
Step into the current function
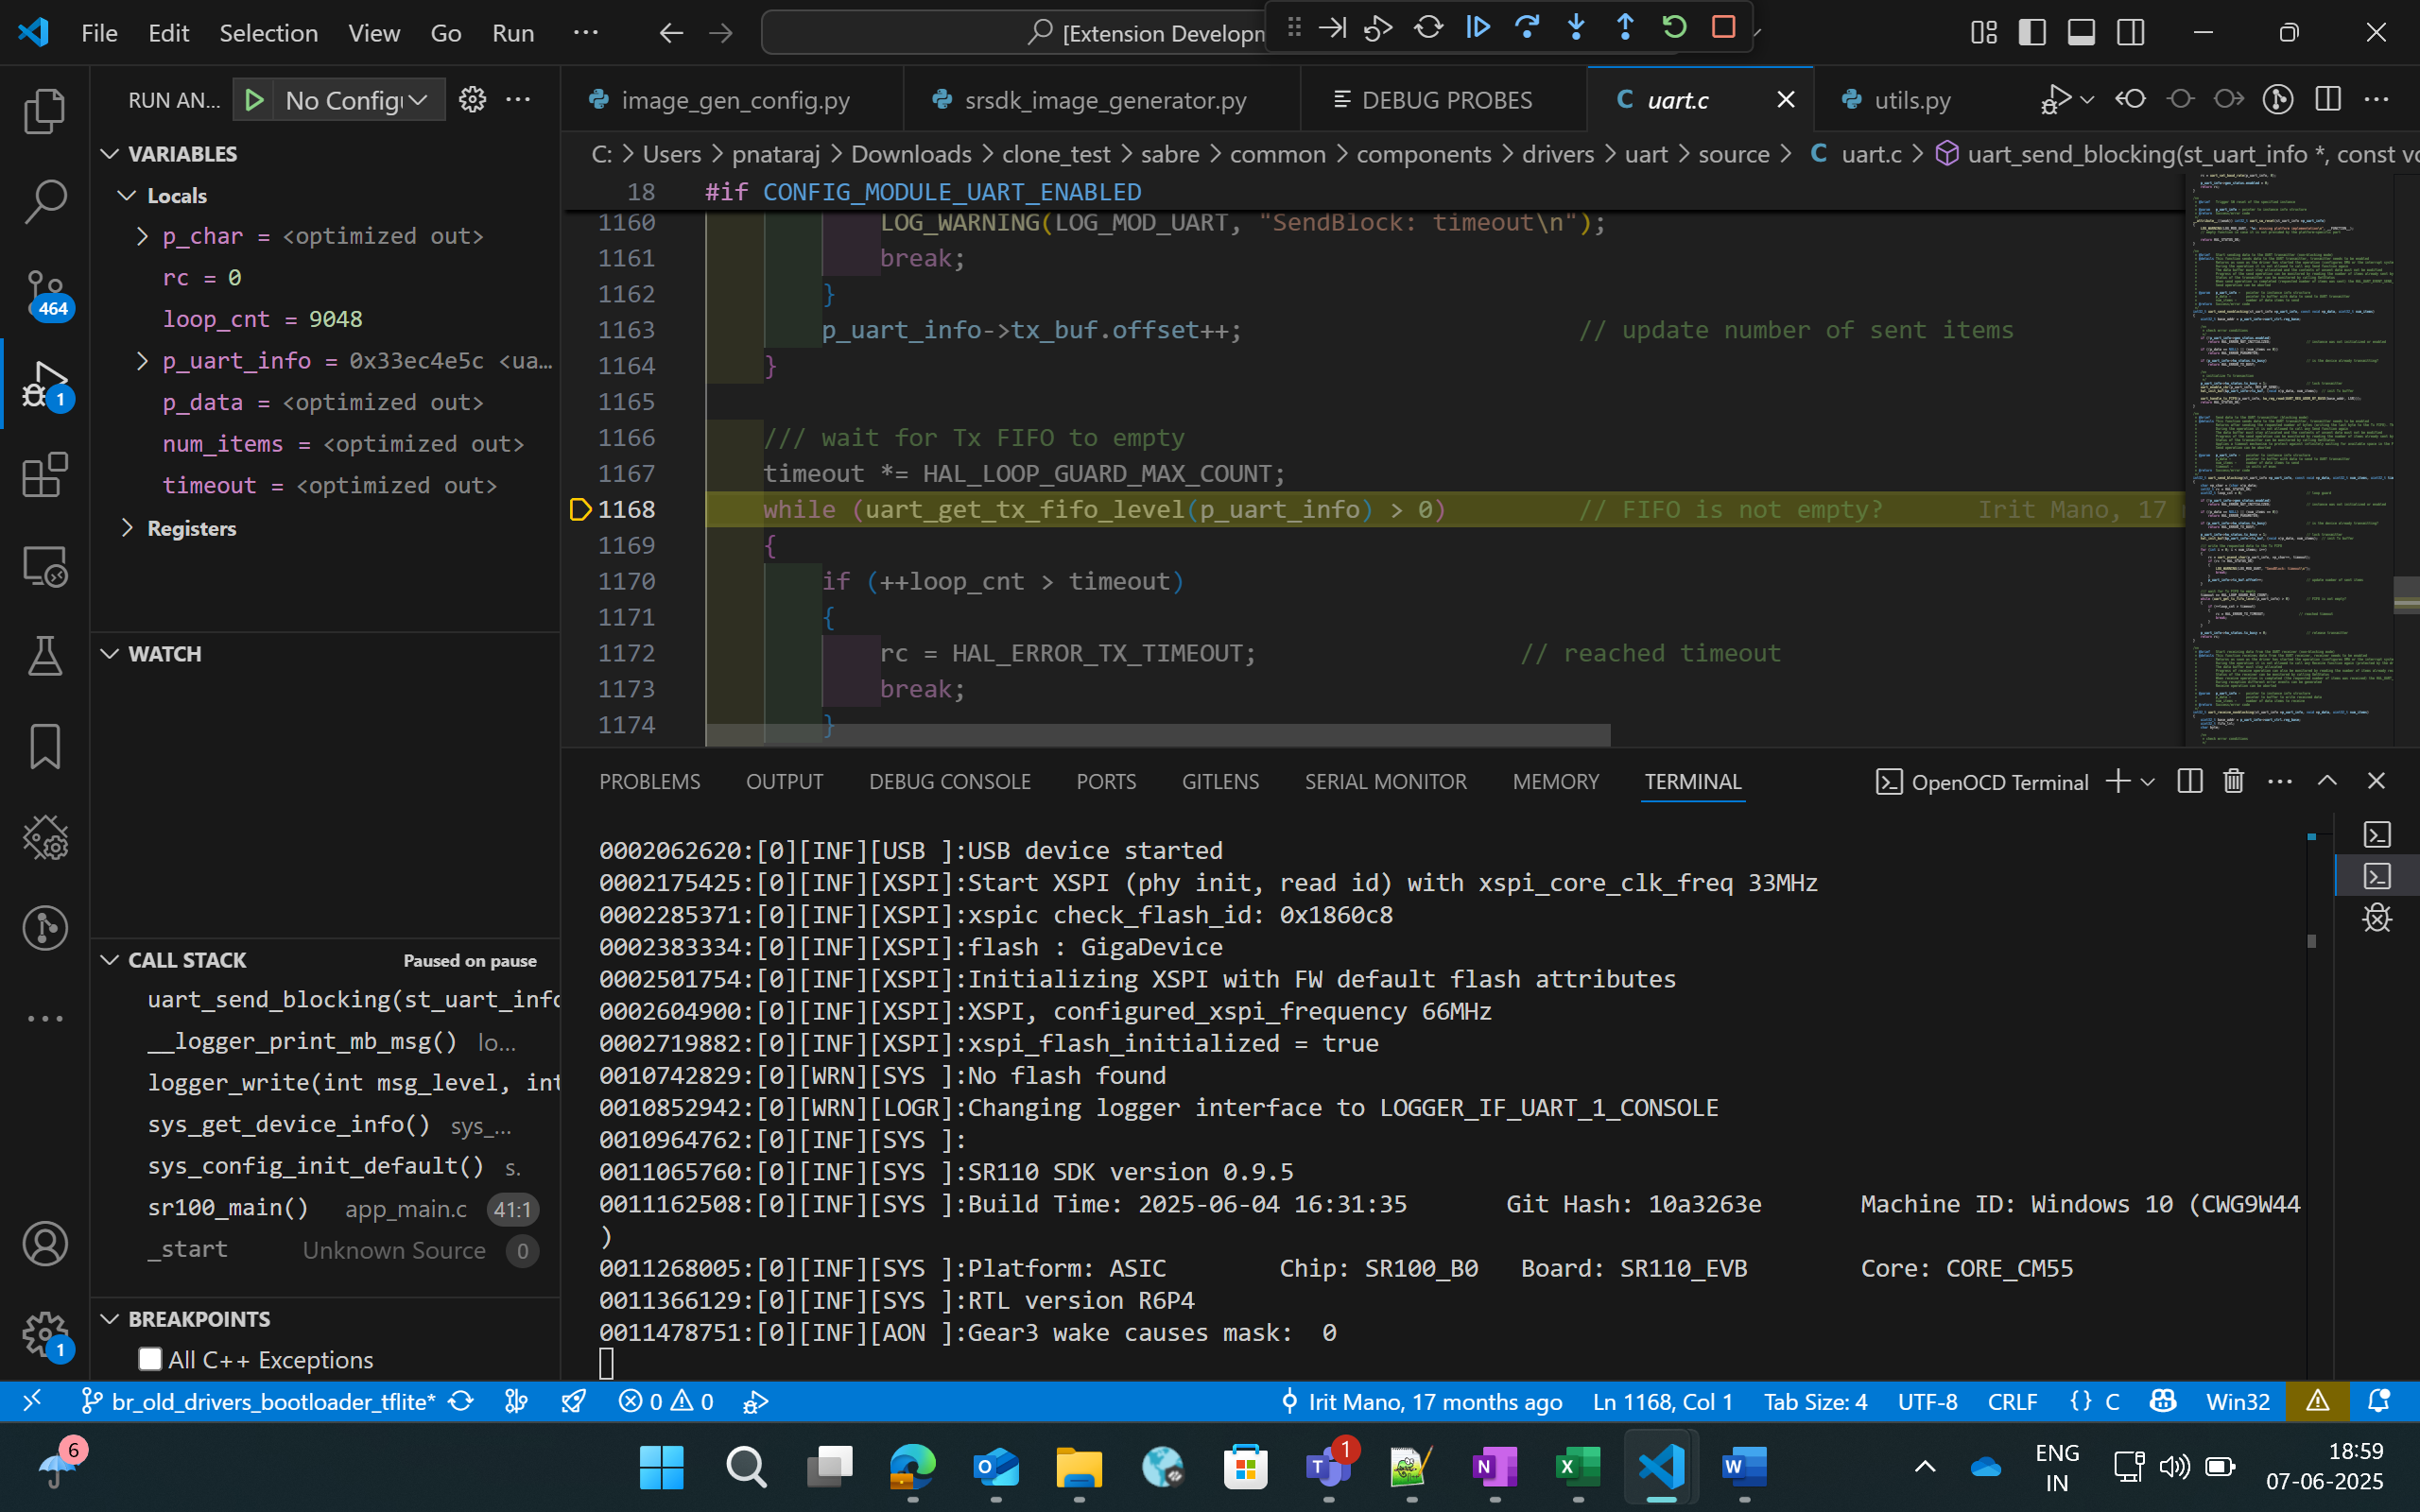coord(1577,27)
